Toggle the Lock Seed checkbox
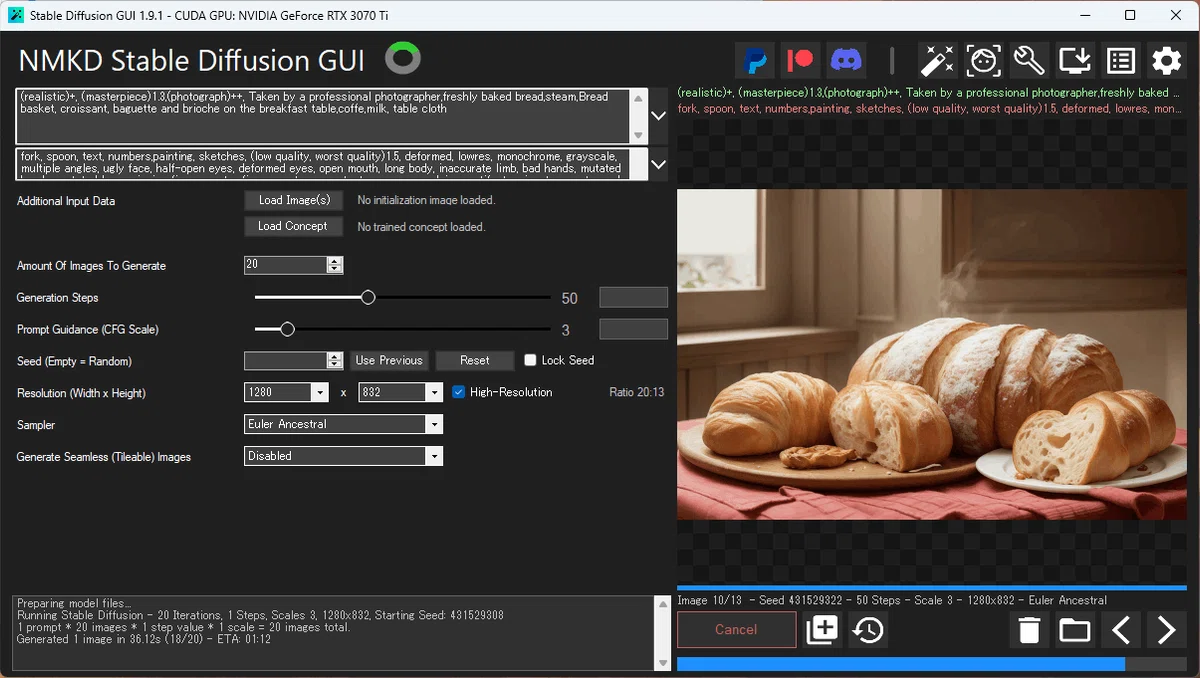This screenshot has height=678, width=1200. click(531, 360)
